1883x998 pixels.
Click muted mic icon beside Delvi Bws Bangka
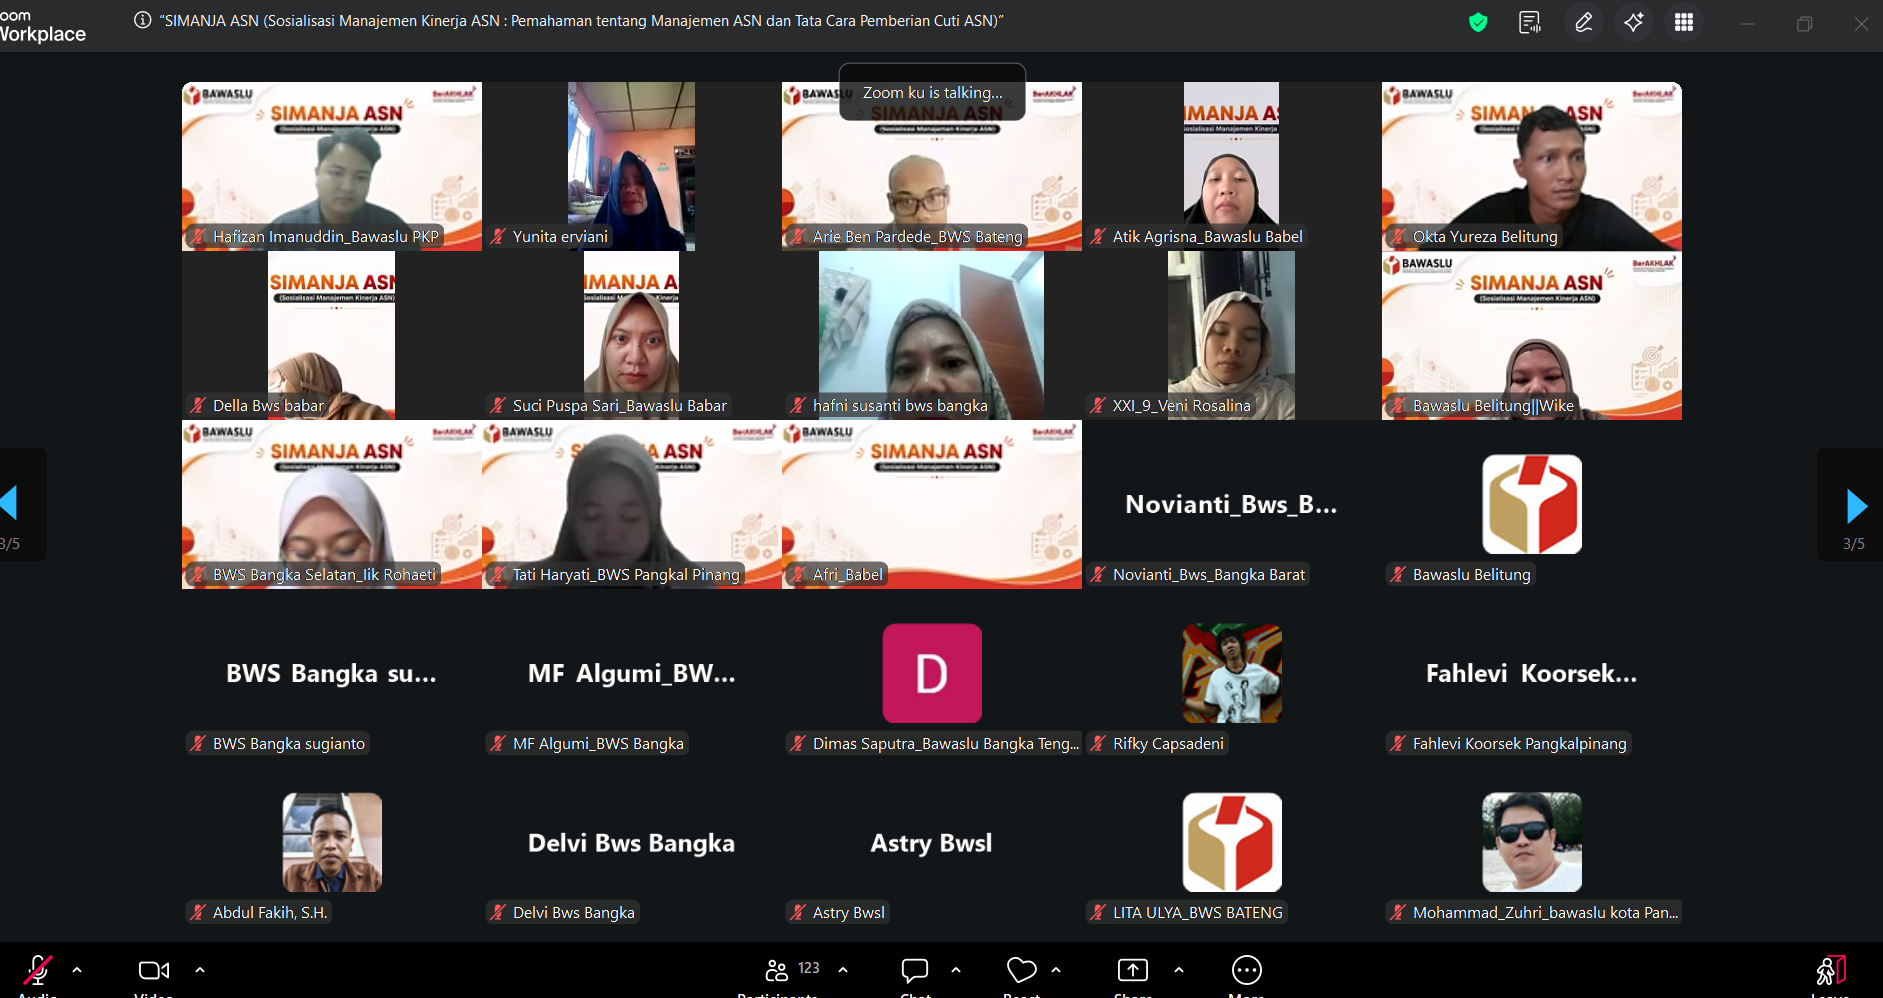click(499, 913)
